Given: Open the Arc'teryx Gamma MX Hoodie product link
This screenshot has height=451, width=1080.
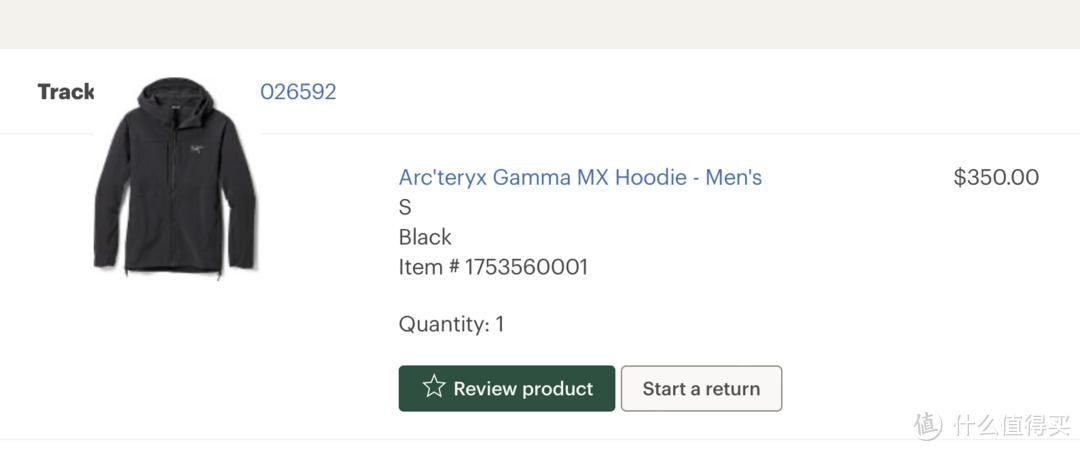Looking at the screenshot, I should point(580,178).
